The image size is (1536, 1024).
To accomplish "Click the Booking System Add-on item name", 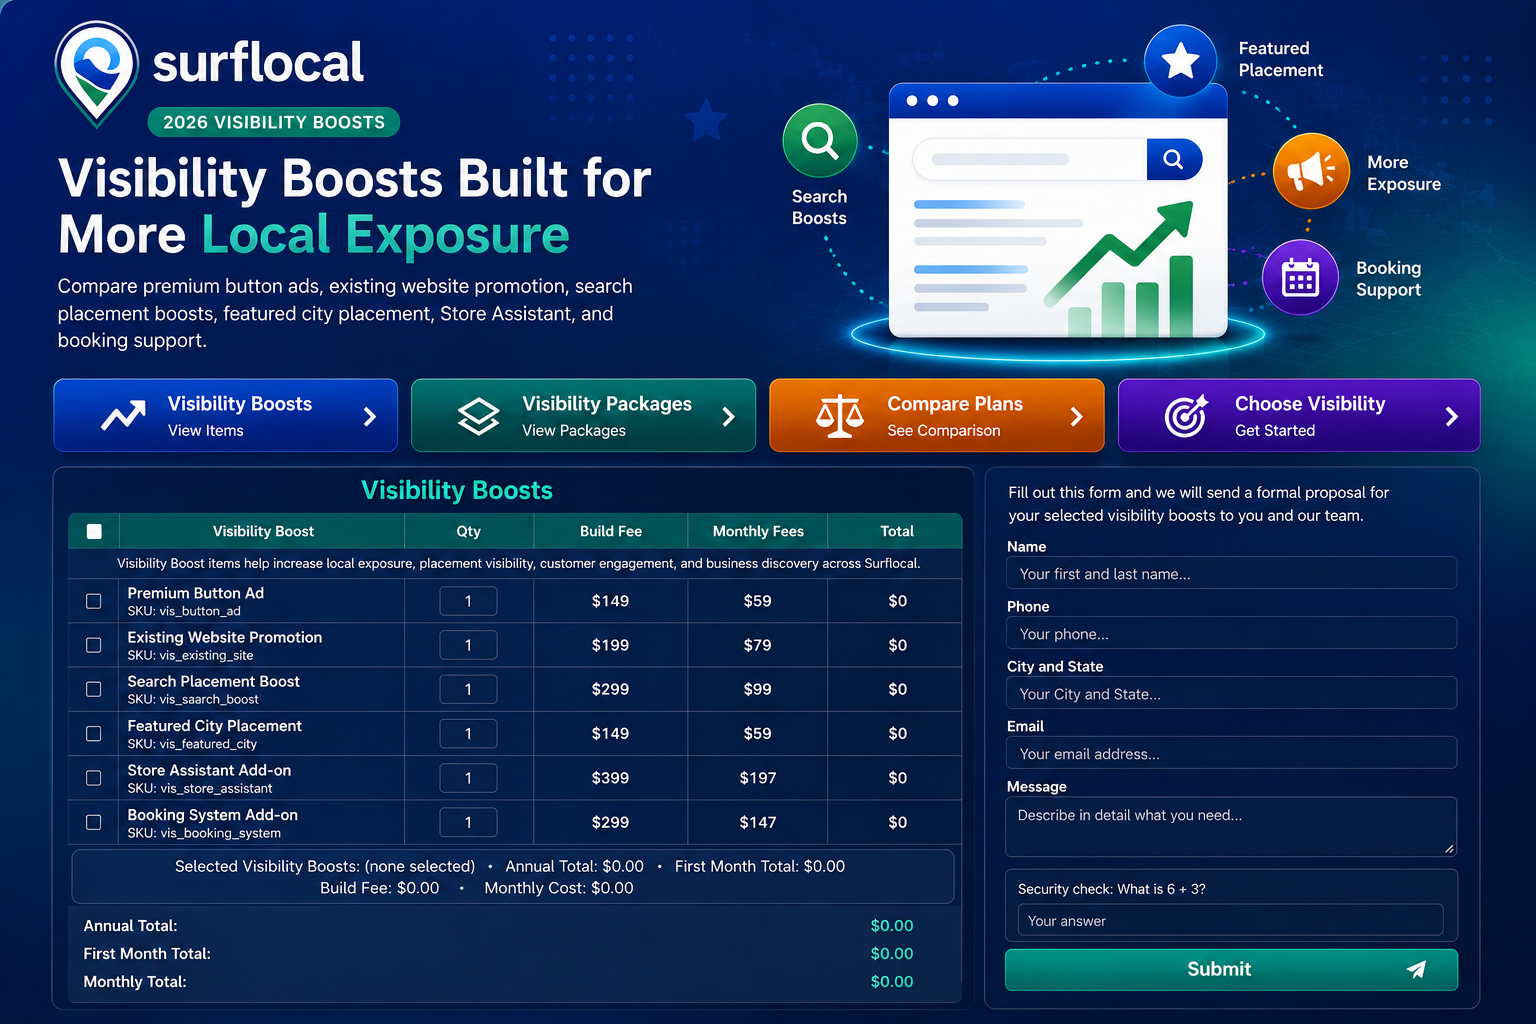I will [x=213, y=815].
